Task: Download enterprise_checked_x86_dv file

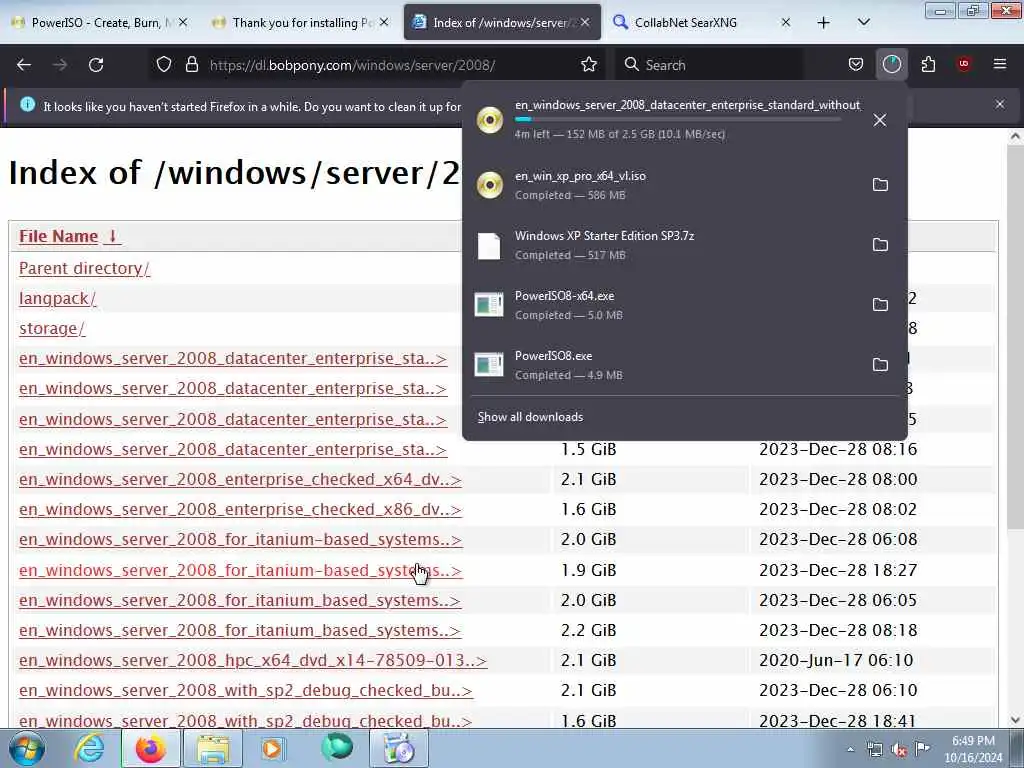Action: tap(240, 509)
